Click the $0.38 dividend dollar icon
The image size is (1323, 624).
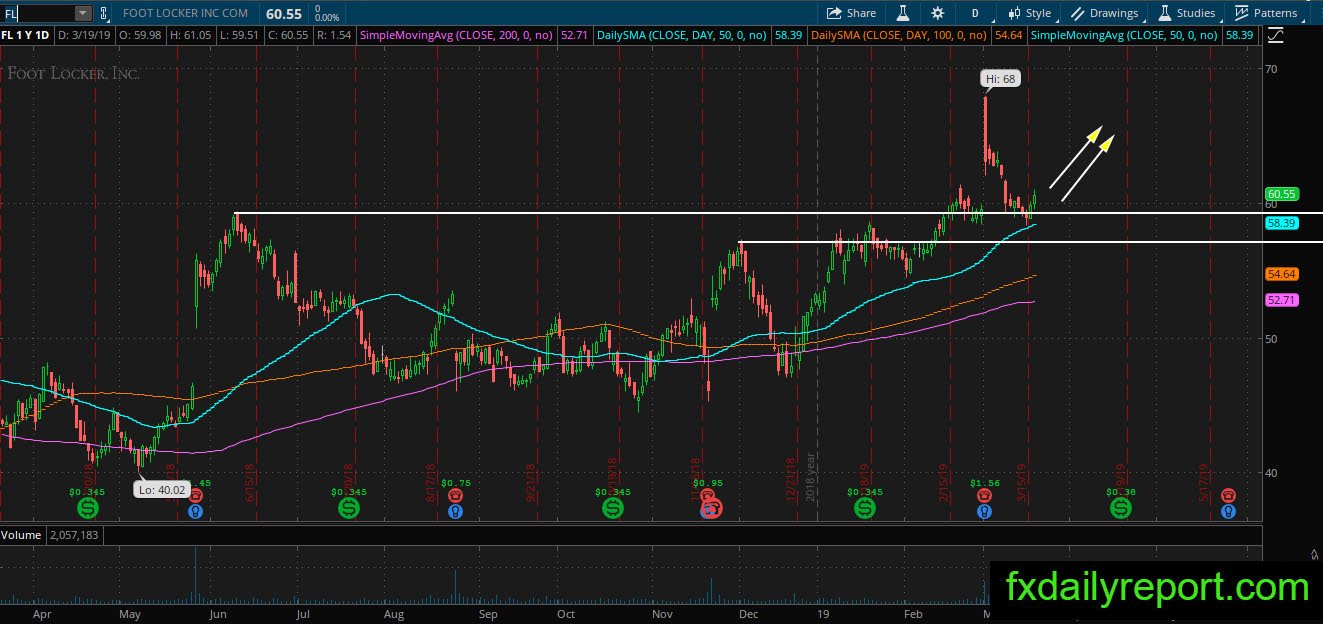[1121, 509]
